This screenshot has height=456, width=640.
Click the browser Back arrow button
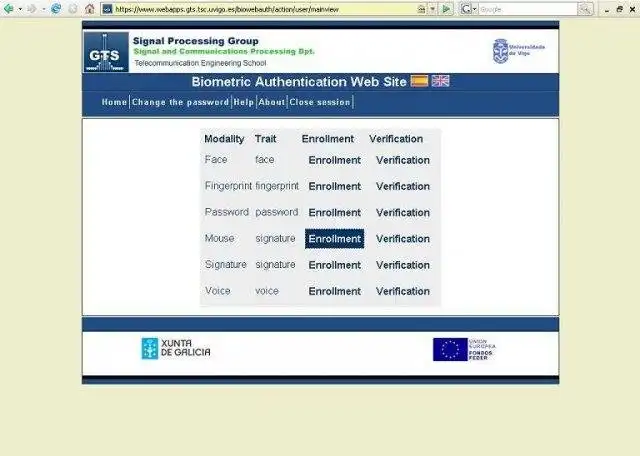[x=8, y=9]
